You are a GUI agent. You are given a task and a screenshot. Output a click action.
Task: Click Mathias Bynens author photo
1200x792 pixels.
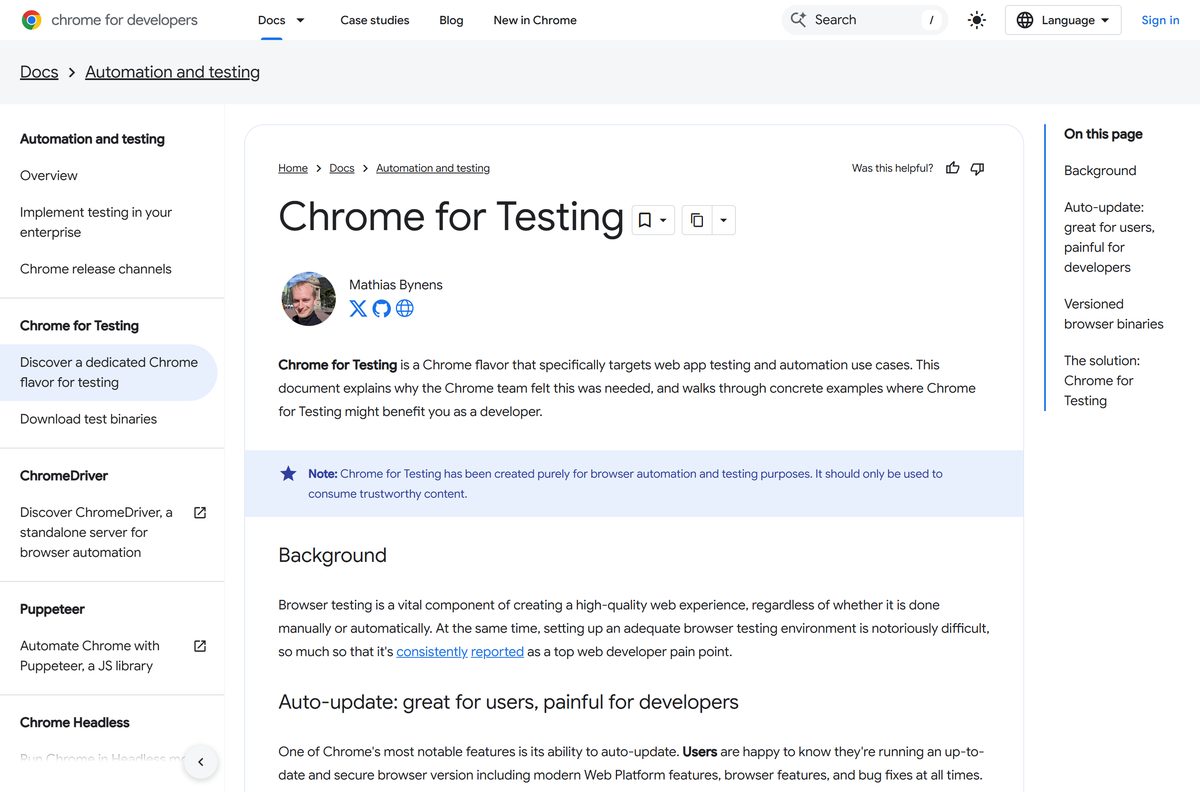pos(309,298)
